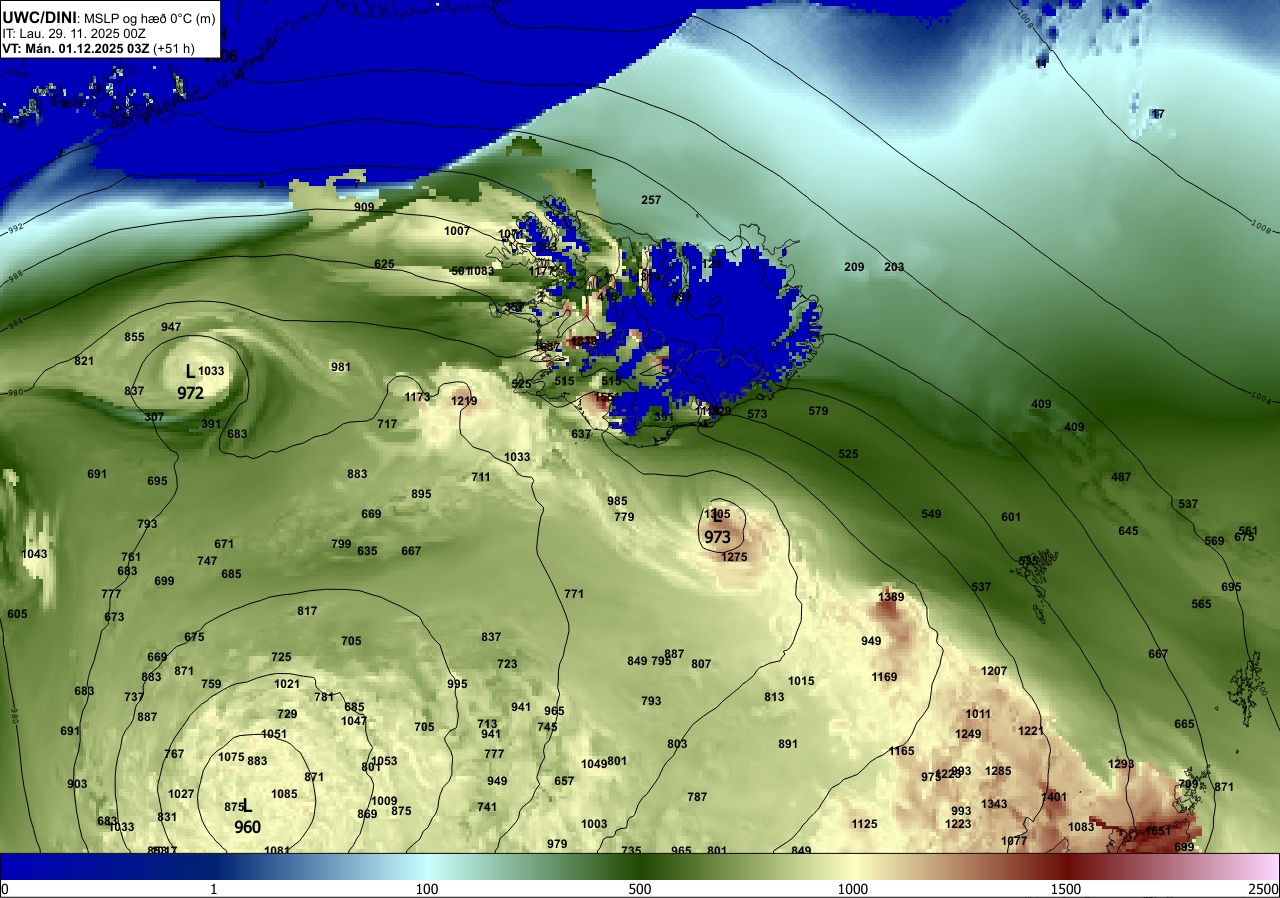The height and width of the screenshot is (898, 1280).
Task: Click the 981 height value
Action: click(341, 367)
